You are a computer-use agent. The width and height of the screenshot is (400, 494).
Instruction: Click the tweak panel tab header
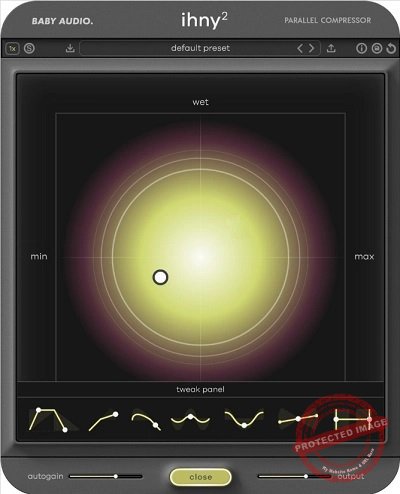click(200, 389)
